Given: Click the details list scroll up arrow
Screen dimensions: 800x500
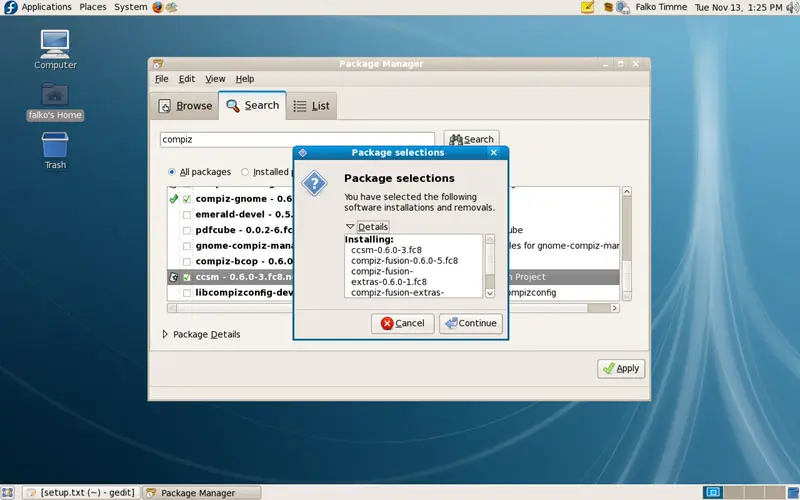Looking at the screenshot, I should pos(490,239).
